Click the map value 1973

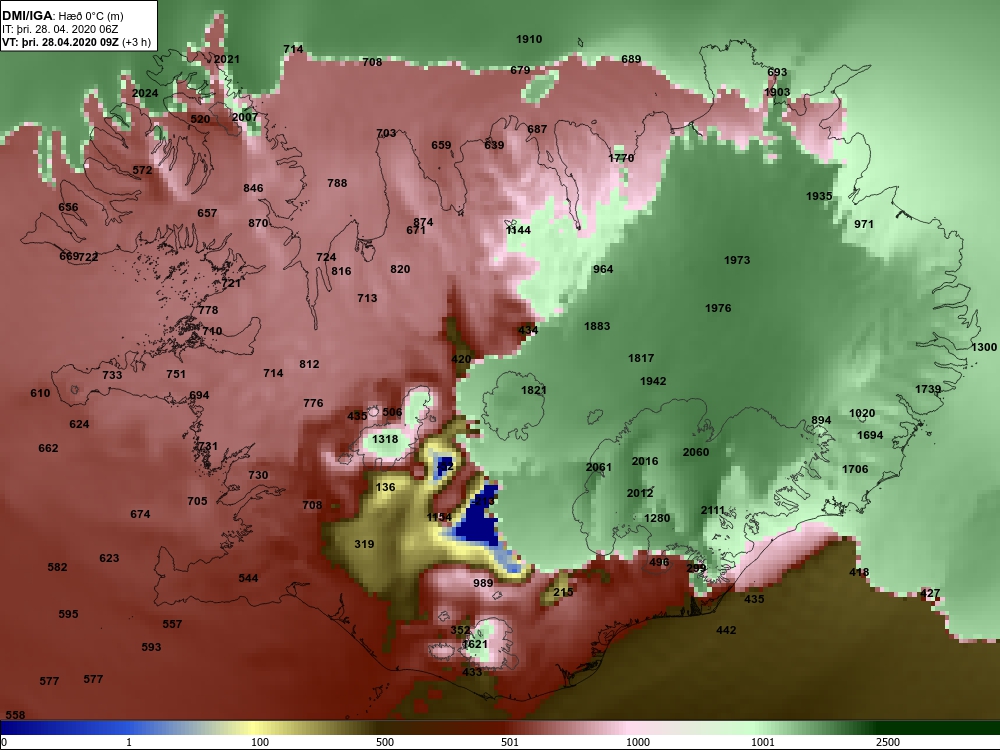[737, 260]
